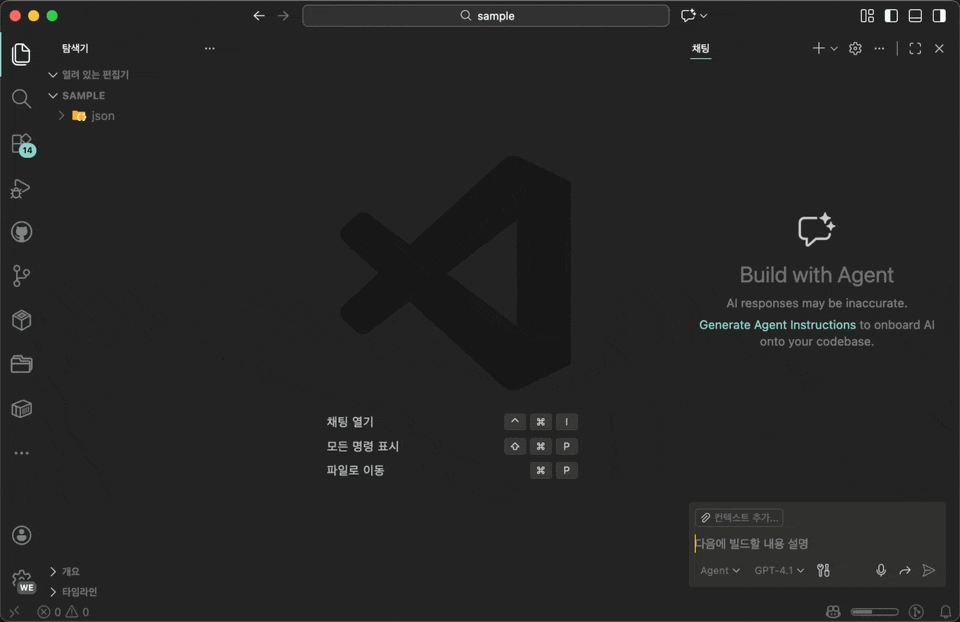Select the Run and Debug icon
Image resolution: width=960 pixels, height=622 pixels.
click(21, 188)
